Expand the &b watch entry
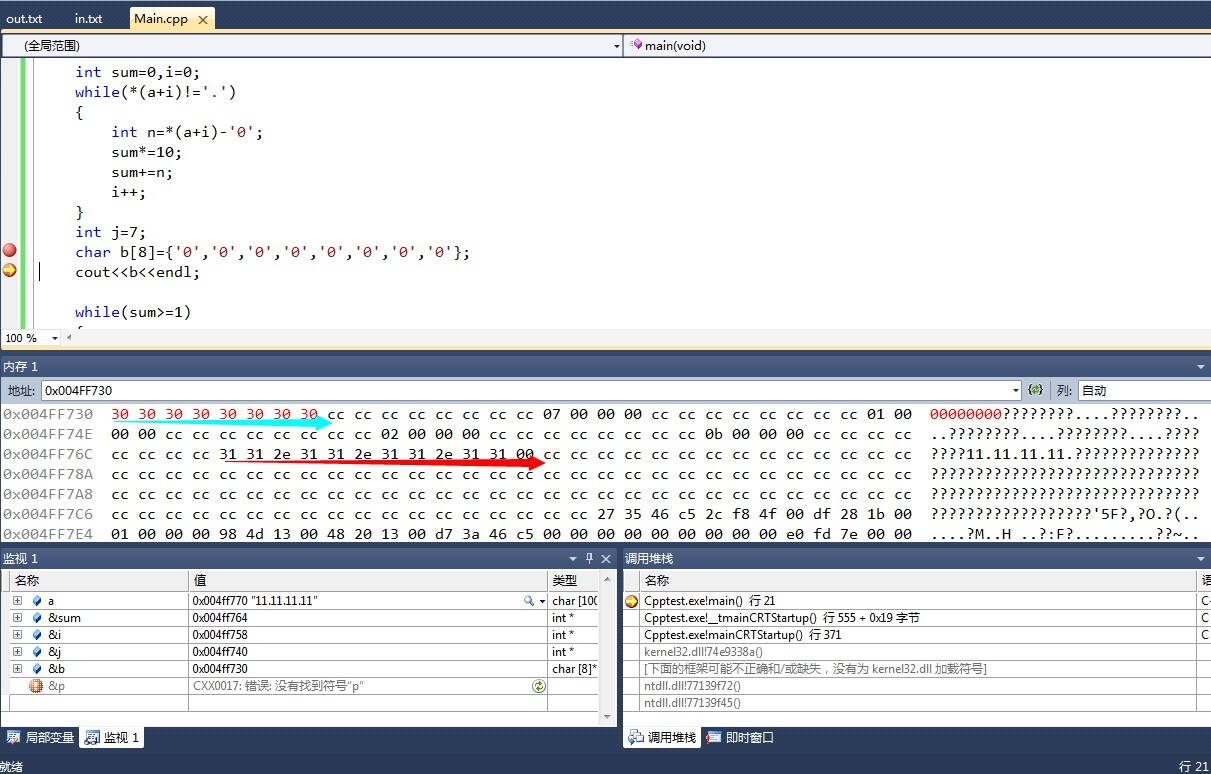Viewport: 1211px width, 774px height. tap(17, 669)
